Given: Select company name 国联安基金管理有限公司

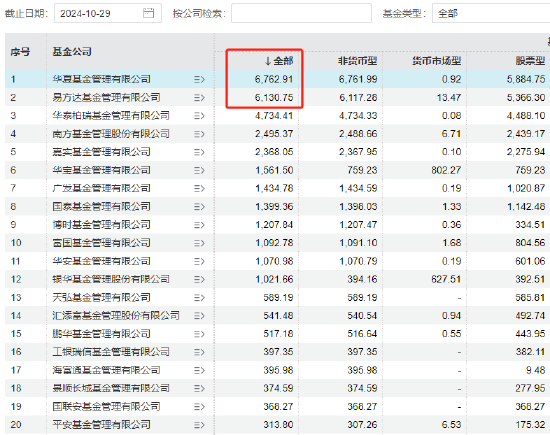Looking at the screenshot, I should click(106, 407).
